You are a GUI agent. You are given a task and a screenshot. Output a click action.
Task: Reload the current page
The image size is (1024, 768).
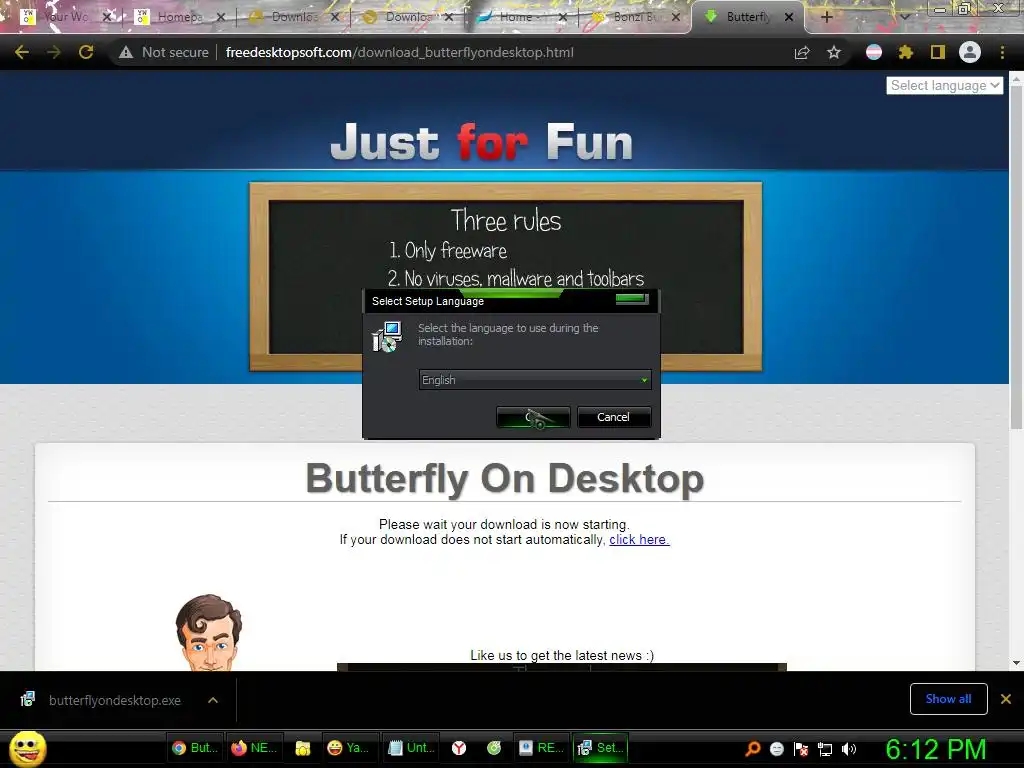point(86,52)
